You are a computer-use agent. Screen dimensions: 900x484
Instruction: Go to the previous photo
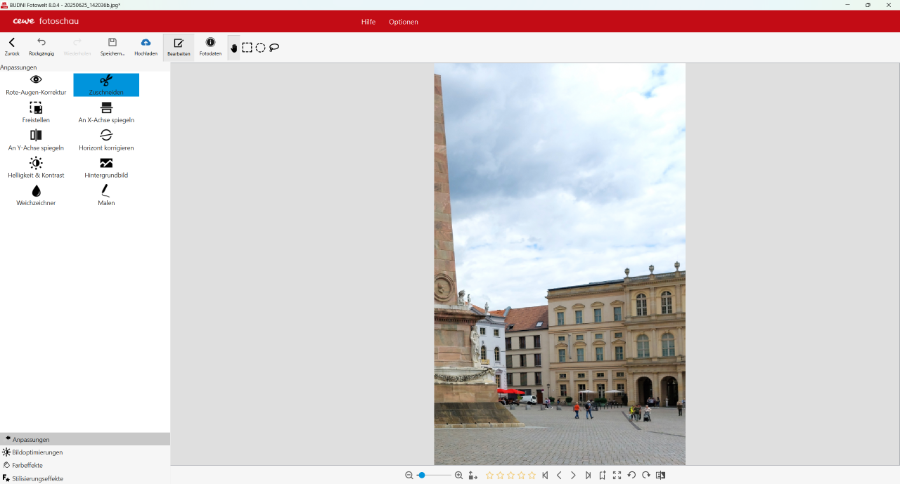pyautogui.click(x=559, y=475)
